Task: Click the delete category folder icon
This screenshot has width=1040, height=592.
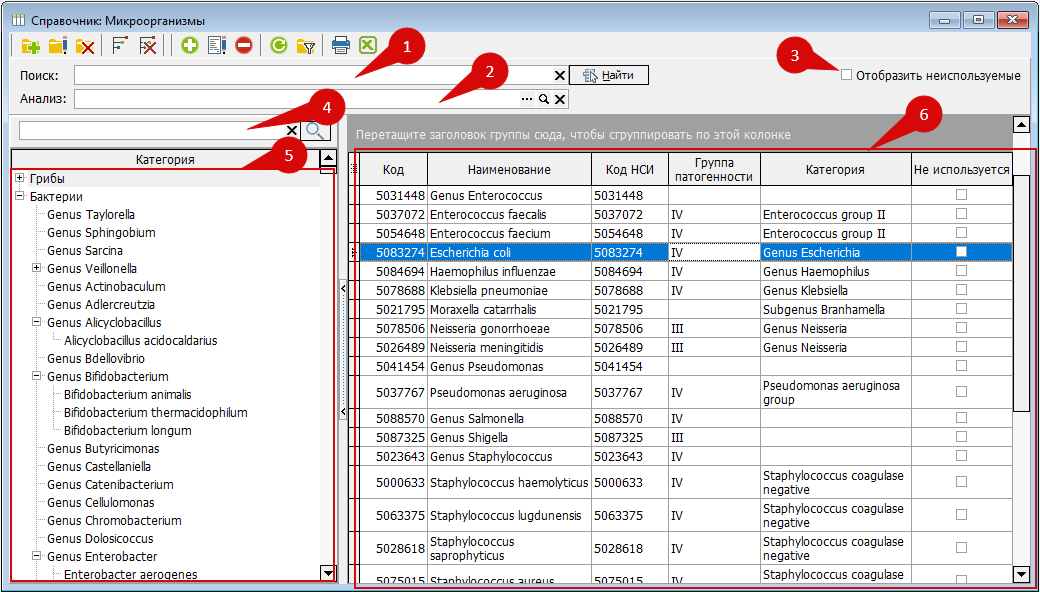Action: (86, 46)
